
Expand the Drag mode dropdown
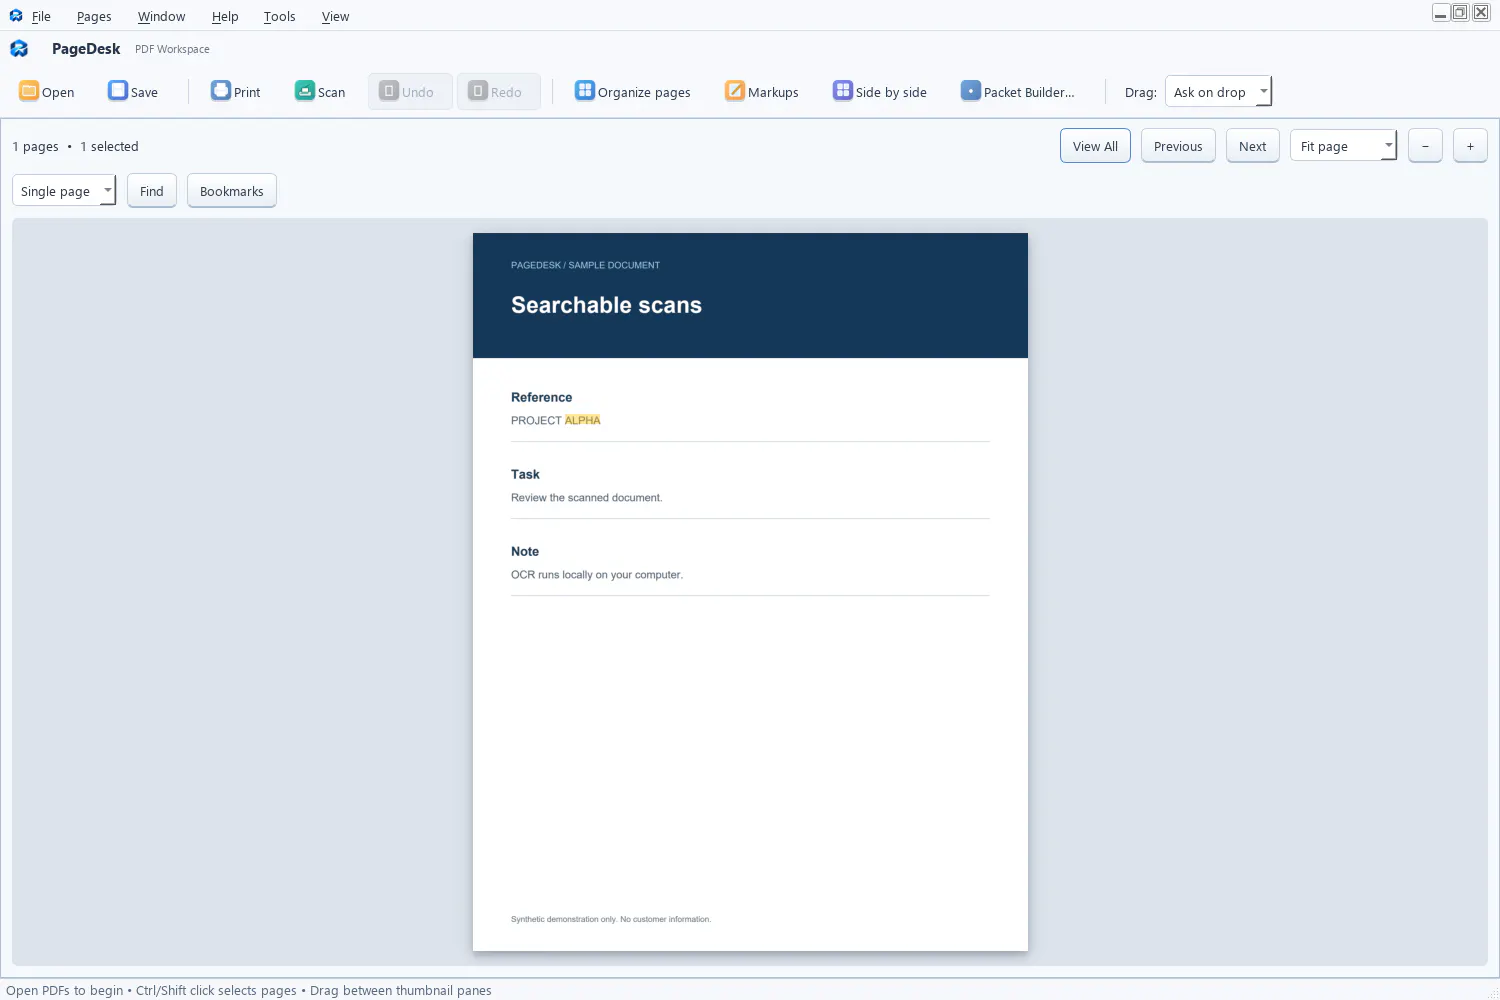(1218, 91)
